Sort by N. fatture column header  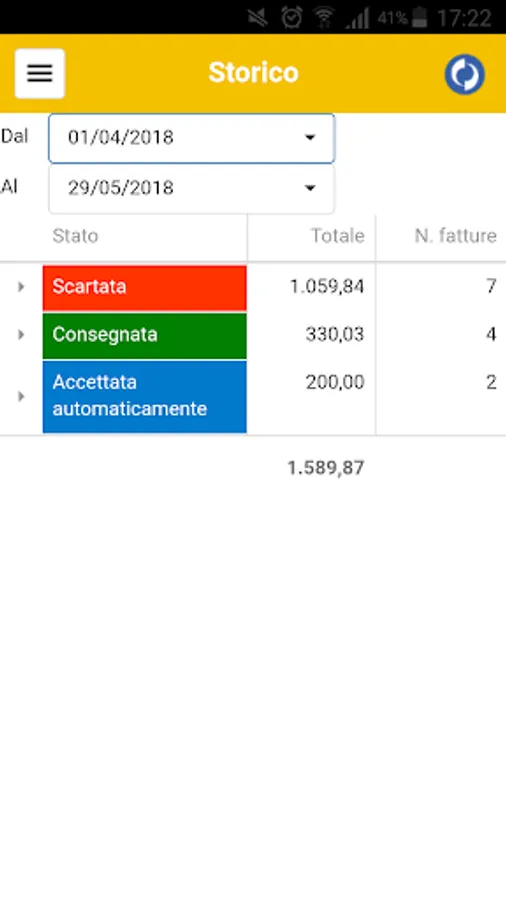pos(456,236)
